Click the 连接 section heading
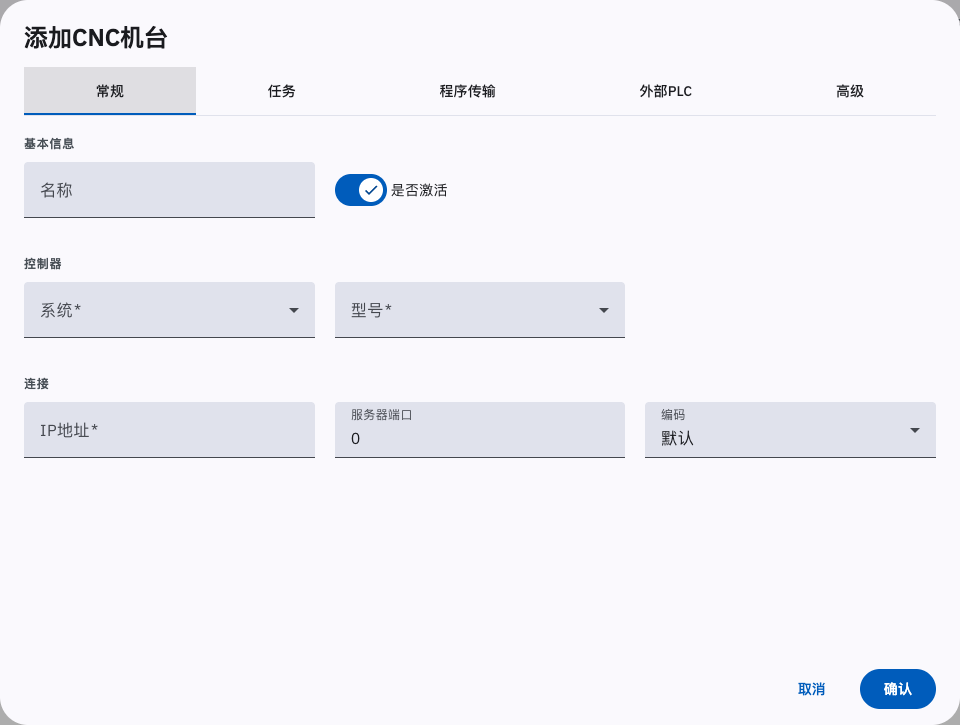 click(36, 384)
